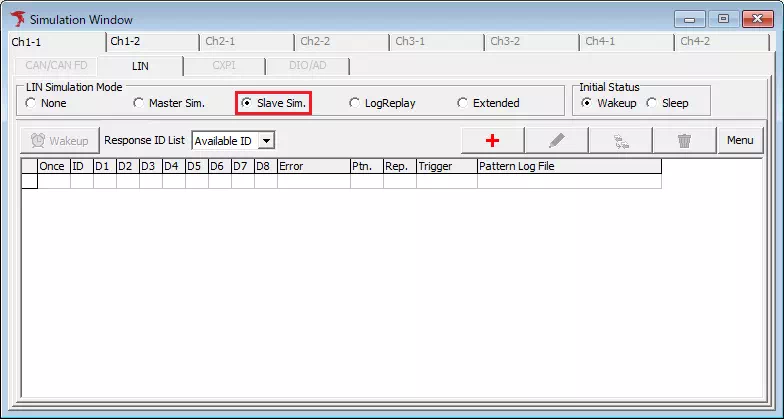Enable the Extended simulation mode
Image resolution: width=784 pixels, height=419 pixels.
(x=463, y=103)
